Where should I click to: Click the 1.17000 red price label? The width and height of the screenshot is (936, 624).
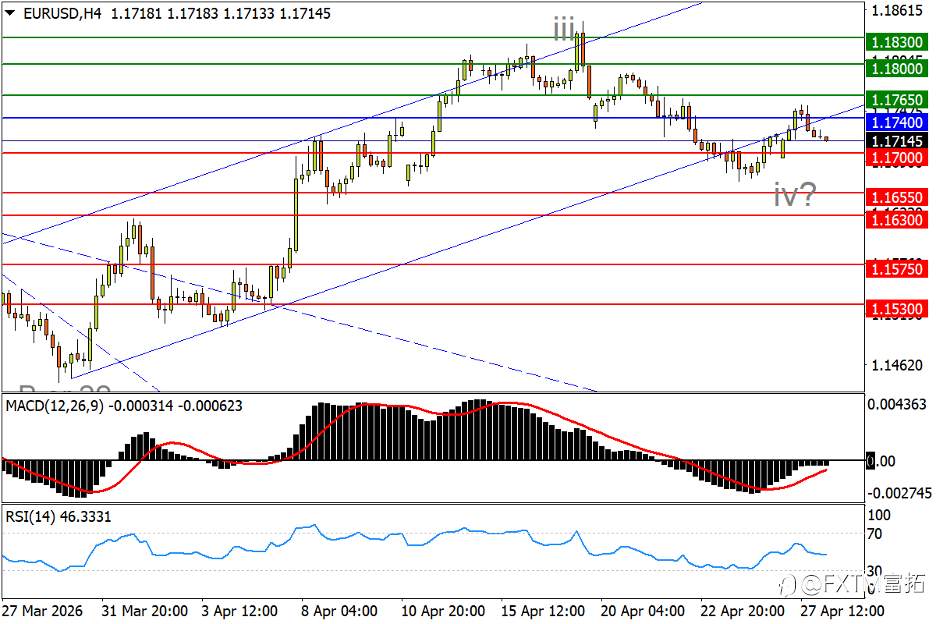[896, 158]
